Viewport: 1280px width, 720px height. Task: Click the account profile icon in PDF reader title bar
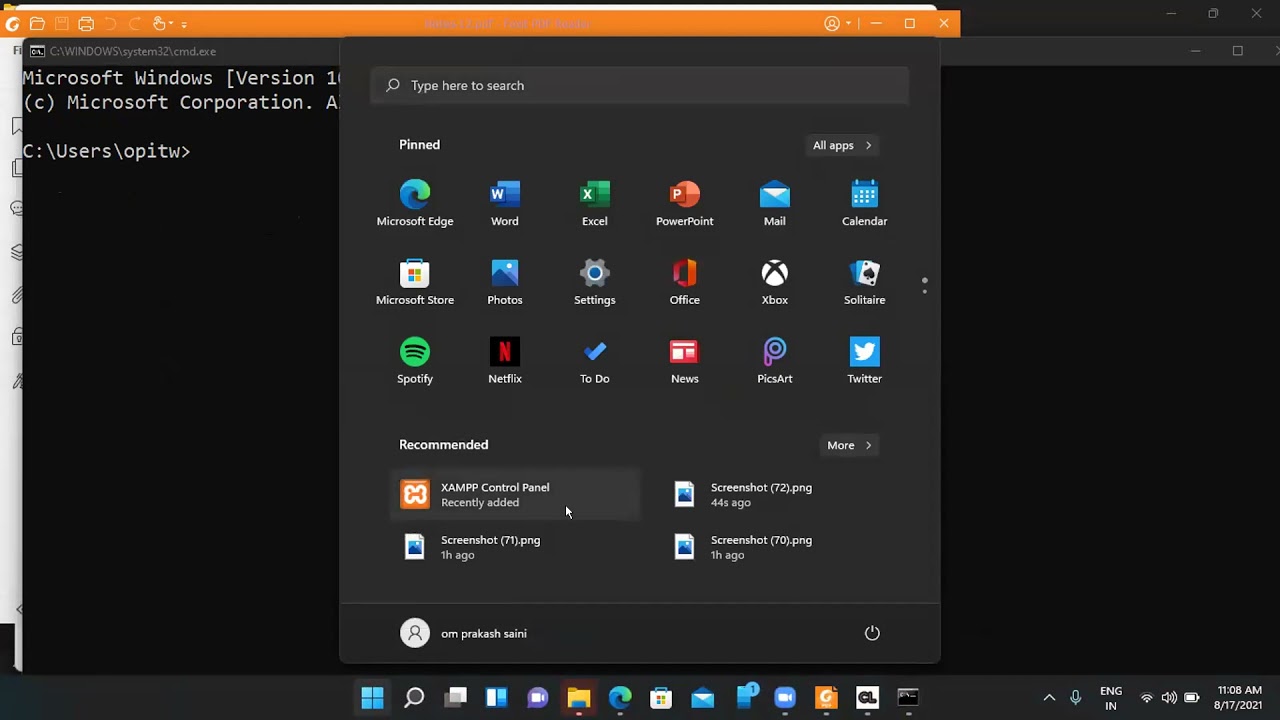[x=832, y=23]
